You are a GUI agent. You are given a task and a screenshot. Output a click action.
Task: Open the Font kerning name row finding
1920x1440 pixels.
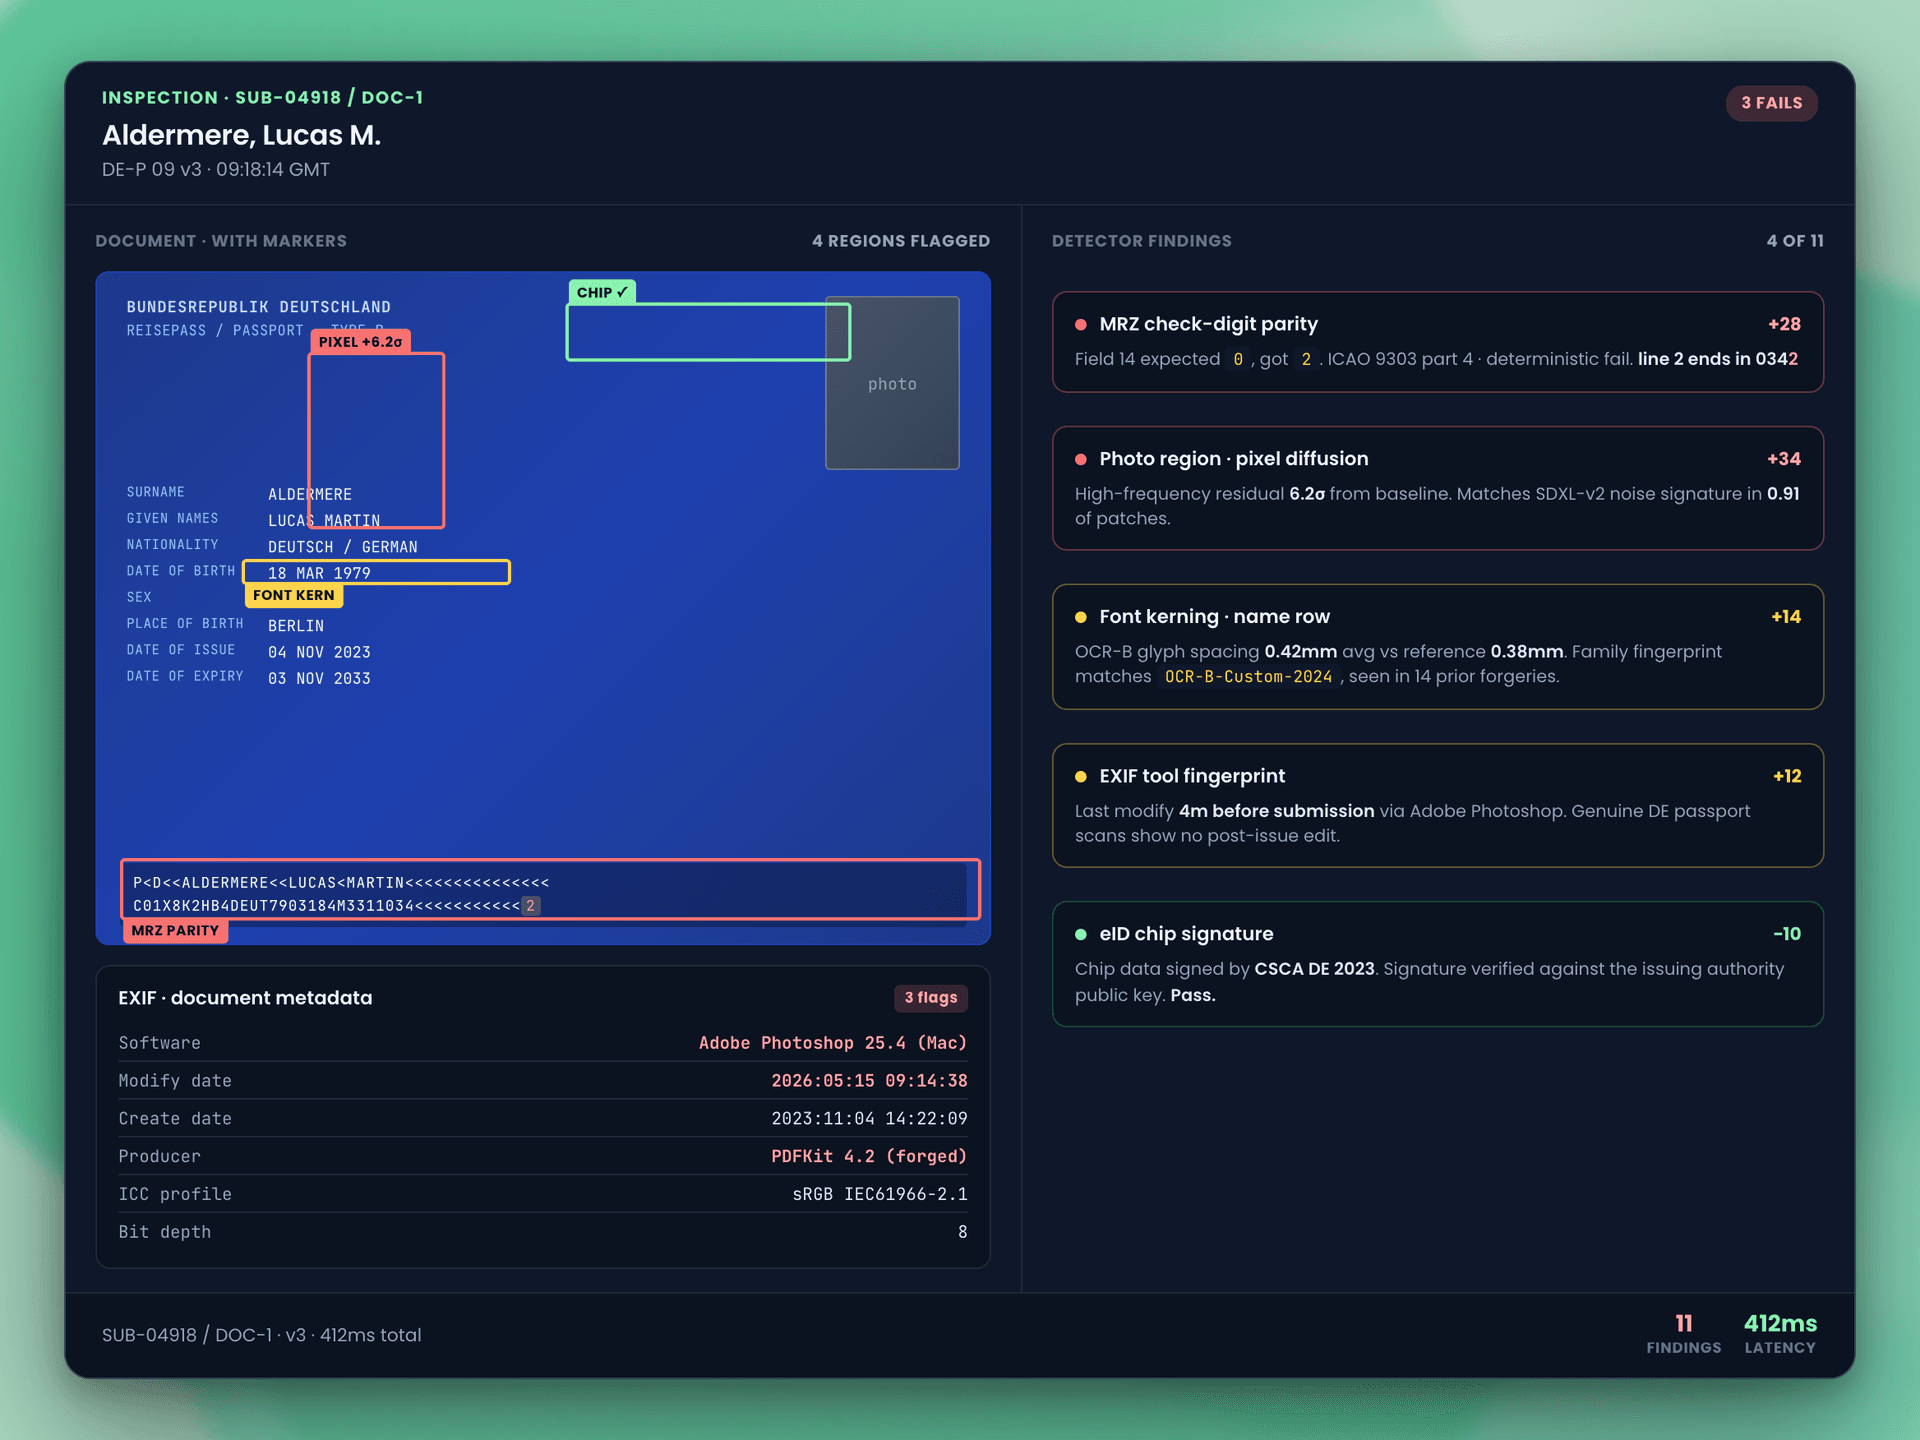pyautogui.click(x=1438, y=646)
